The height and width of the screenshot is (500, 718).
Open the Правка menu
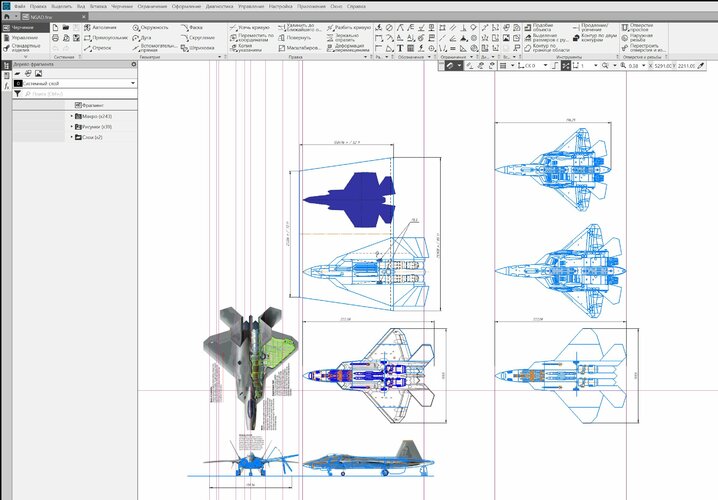38,6
